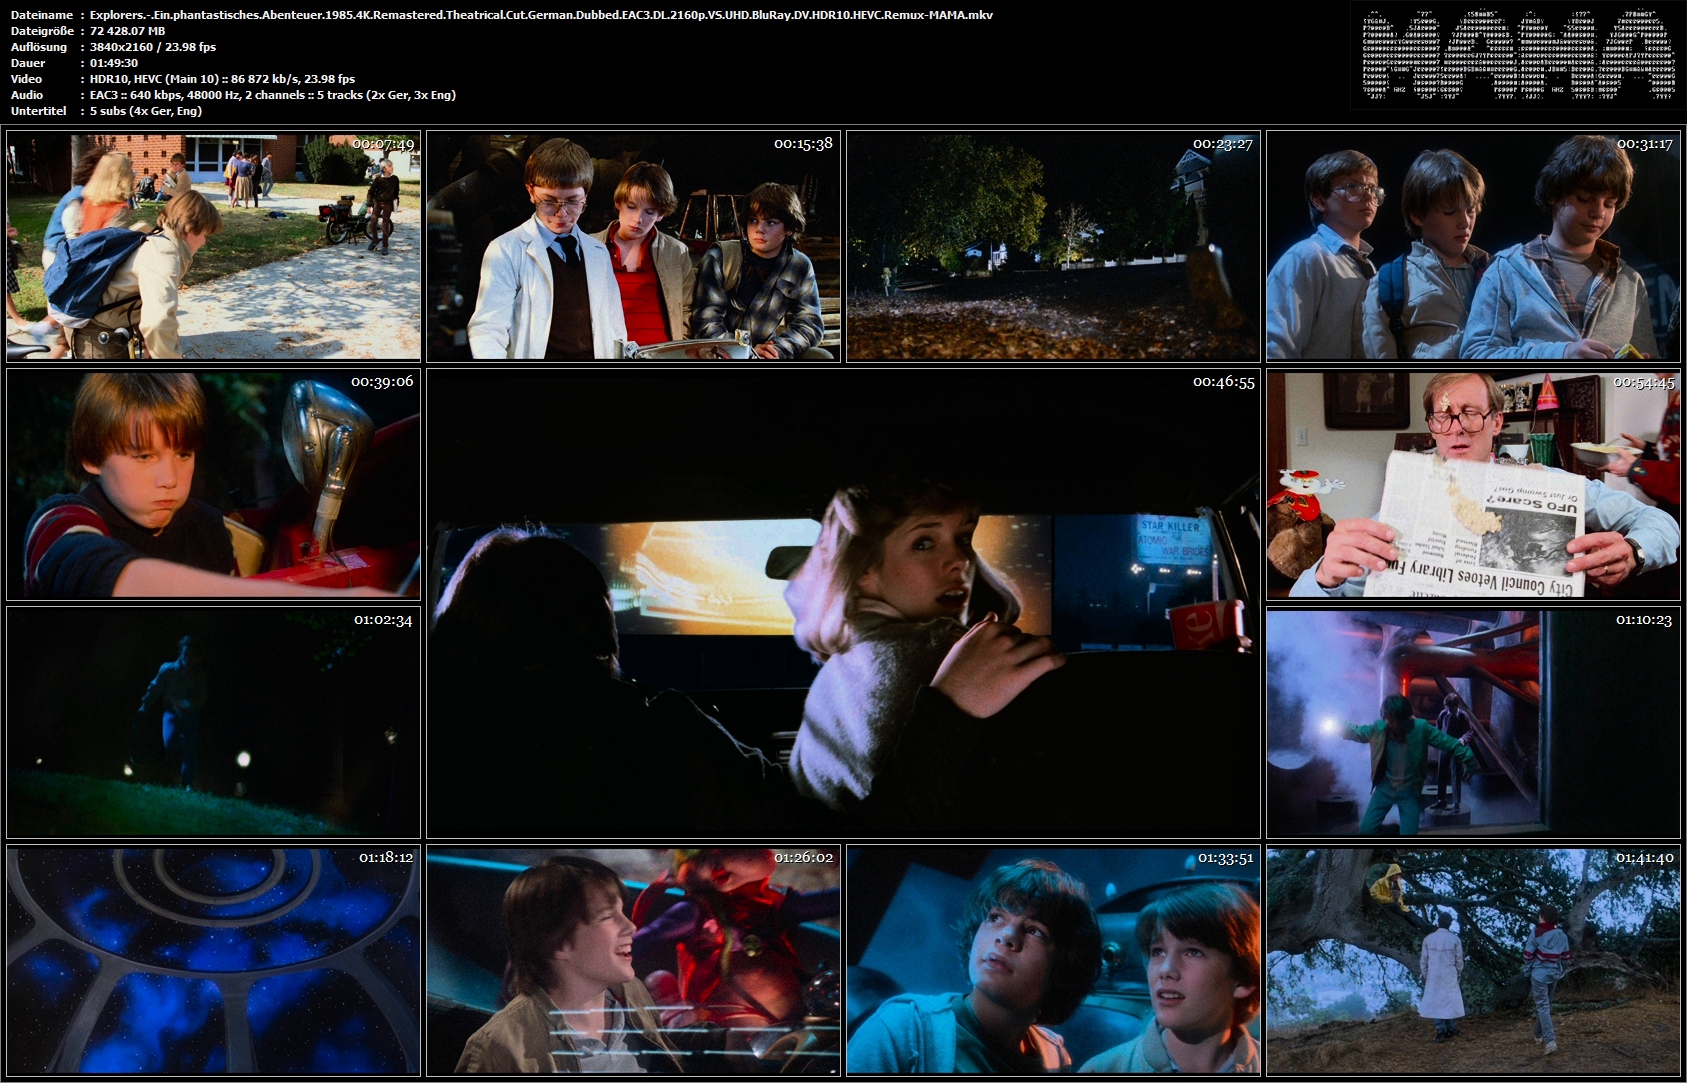Click the ASCII art logo in top right

click(1519, 55)
